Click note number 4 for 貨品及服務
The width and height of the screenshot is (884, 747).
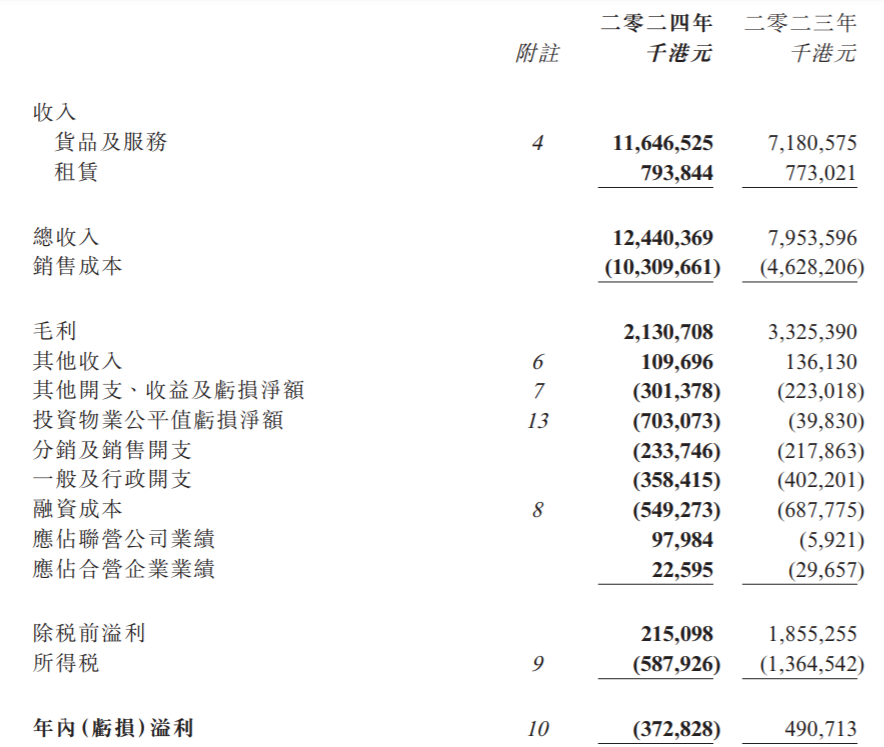click(x=538, y=143)
